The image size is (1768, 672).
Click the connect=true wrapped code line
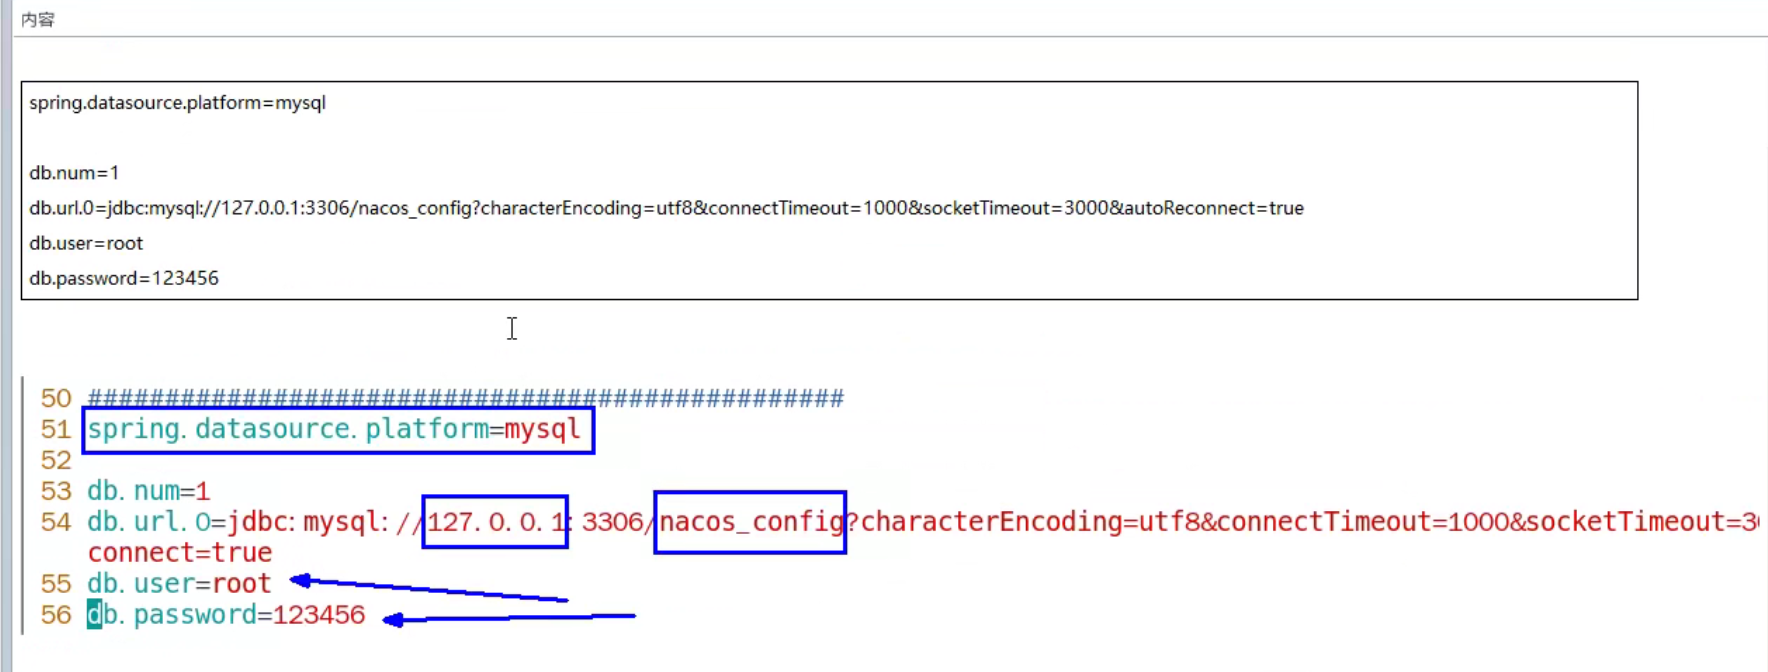tap(180, 553)
